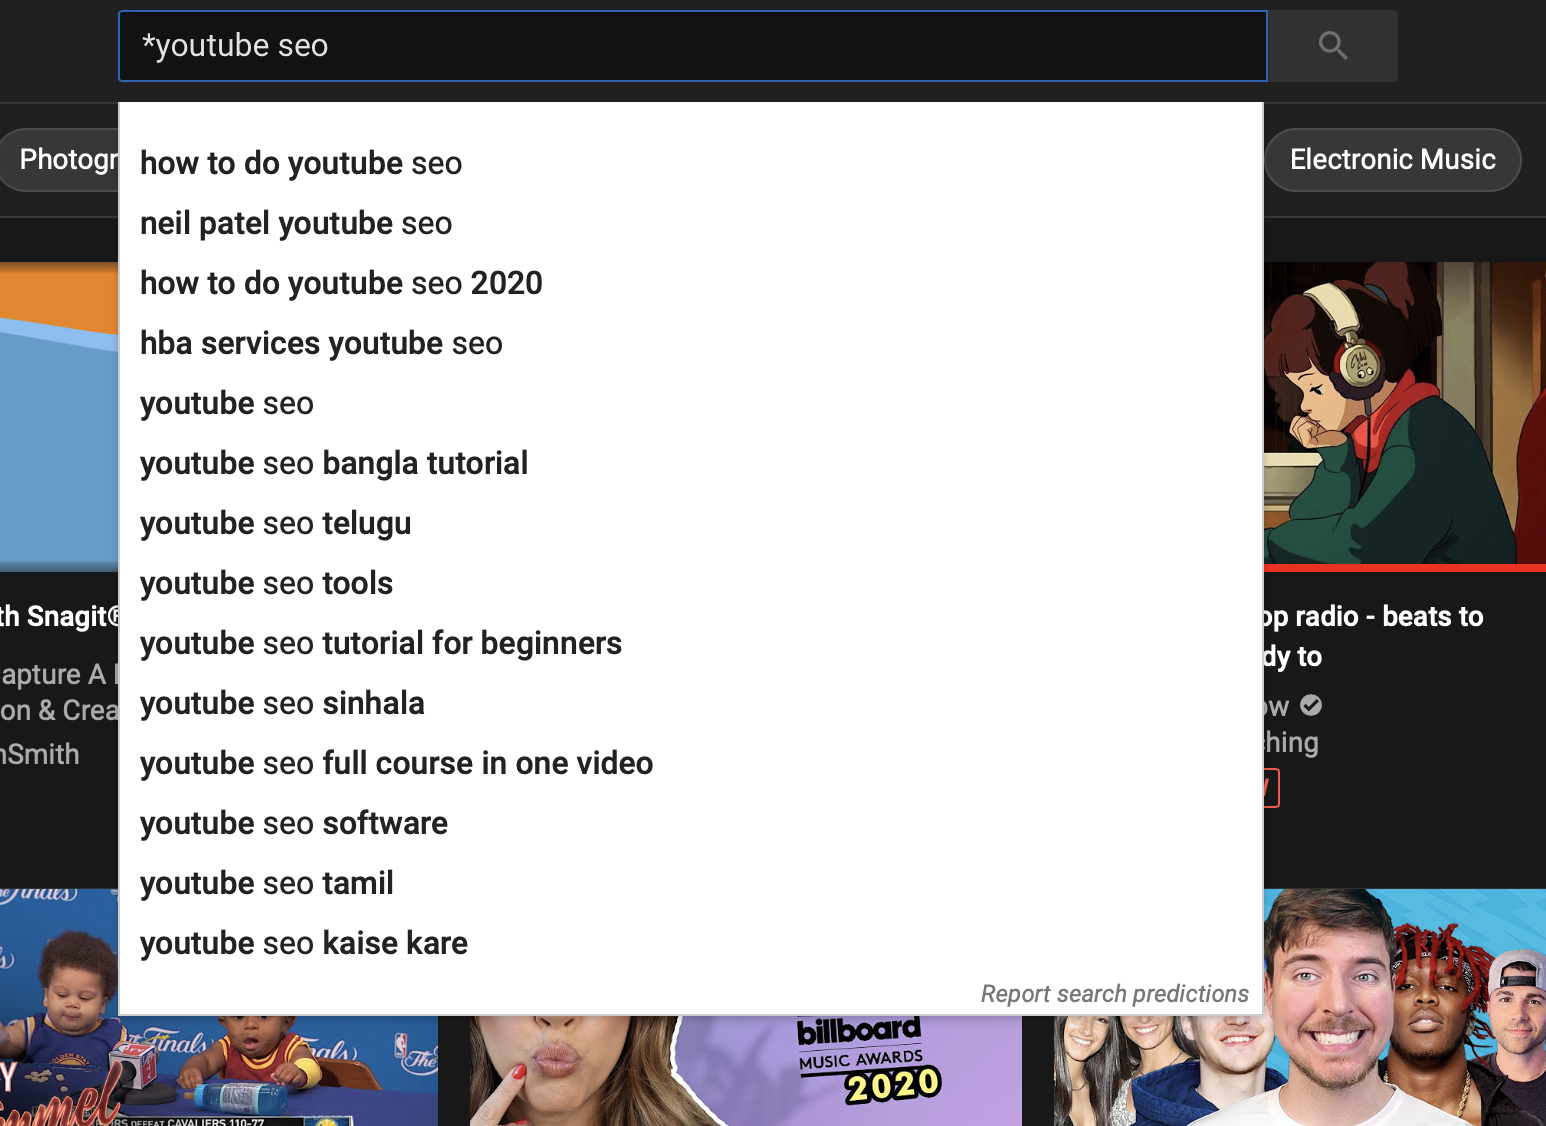
Task: Select 'youtube seo full course in one video'
Action: pos(691,763)
